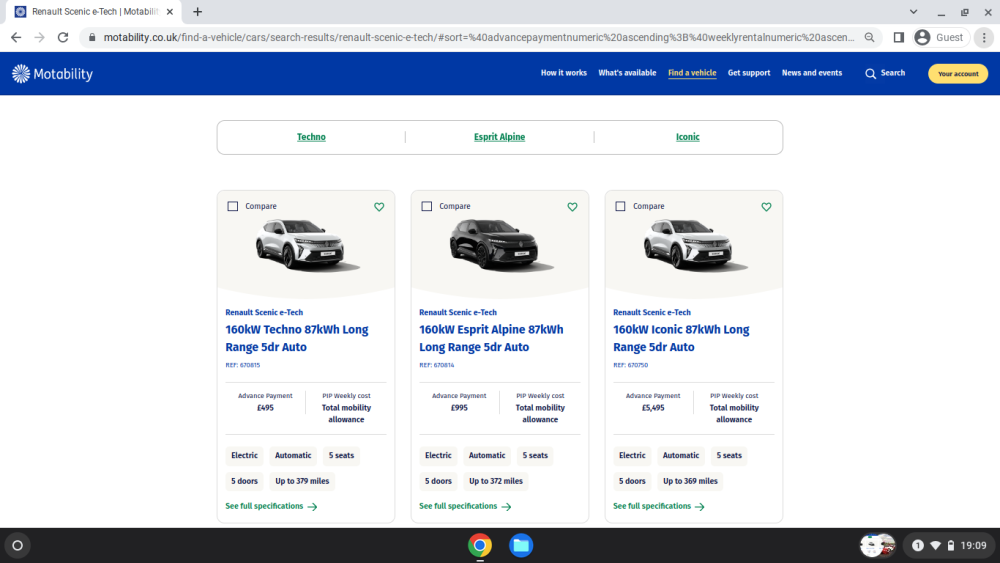Image resolution: width=1000 pixels, height=563 pixels.
Task: Click REF: 670815 text
Action: click(x=243, y=365)
